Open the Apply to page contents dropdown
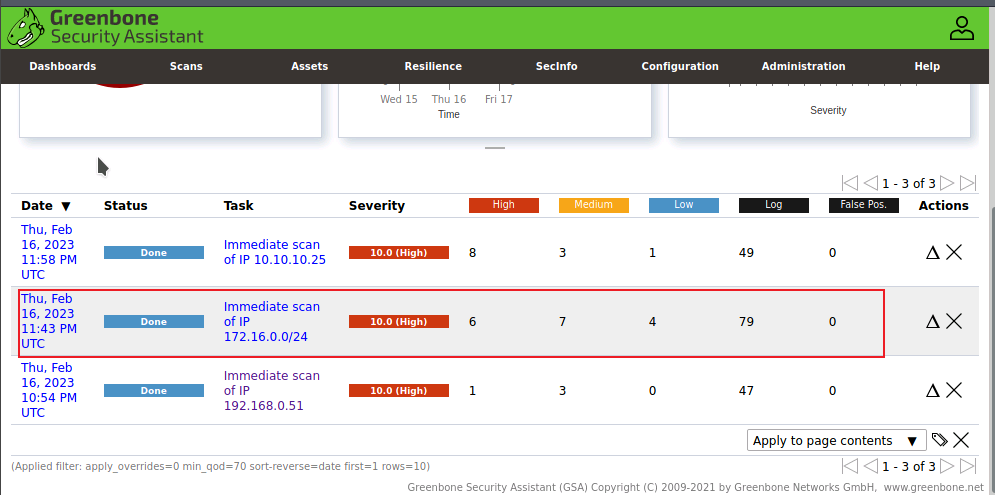 click(x=836, y=440)
